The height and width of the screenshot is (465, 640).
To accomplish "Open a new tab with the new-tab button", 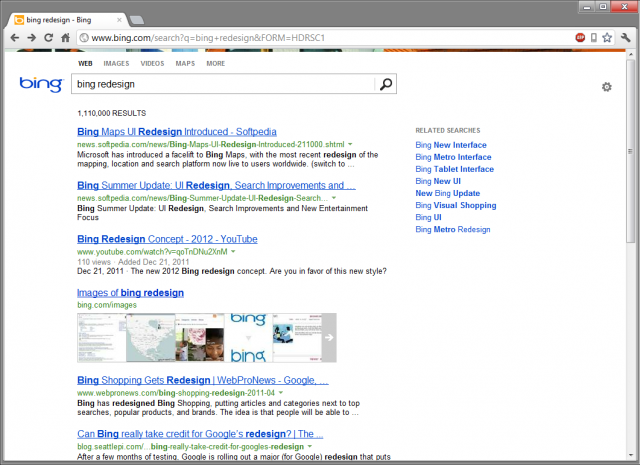I will coord(137,20).
